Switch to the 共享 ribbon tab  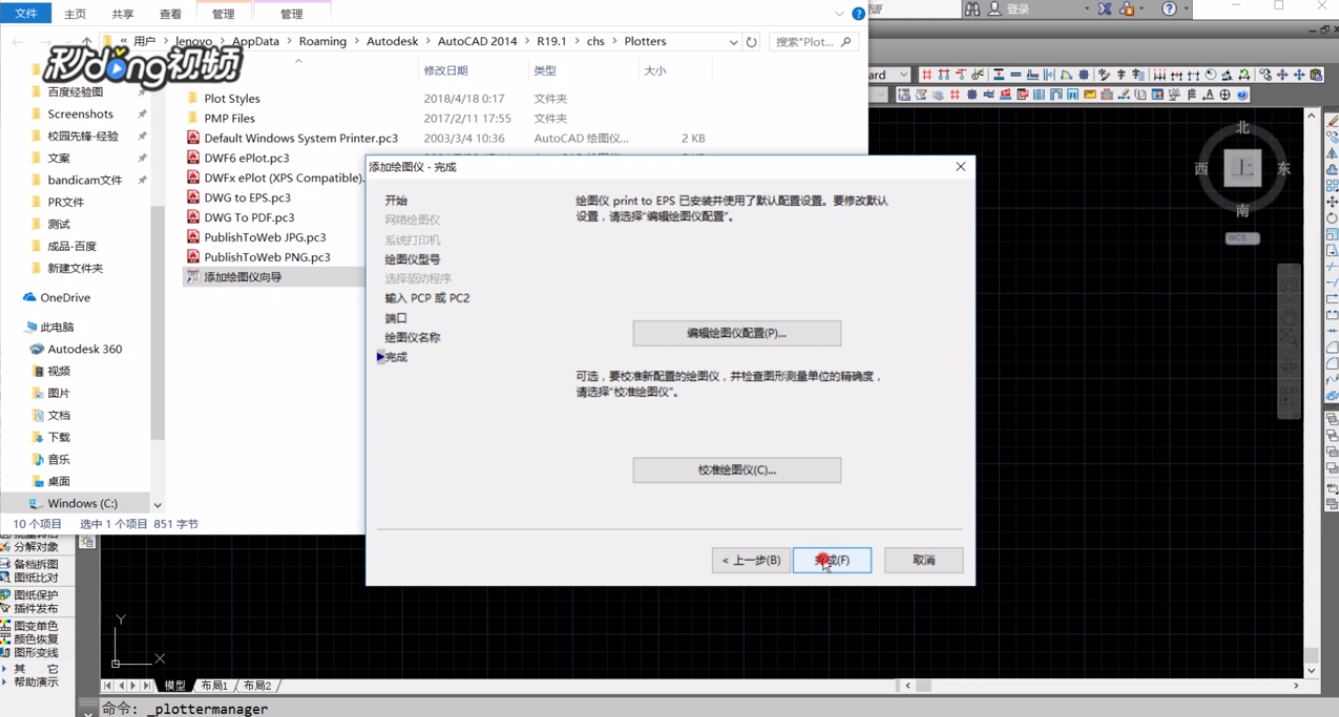[123, 14]
